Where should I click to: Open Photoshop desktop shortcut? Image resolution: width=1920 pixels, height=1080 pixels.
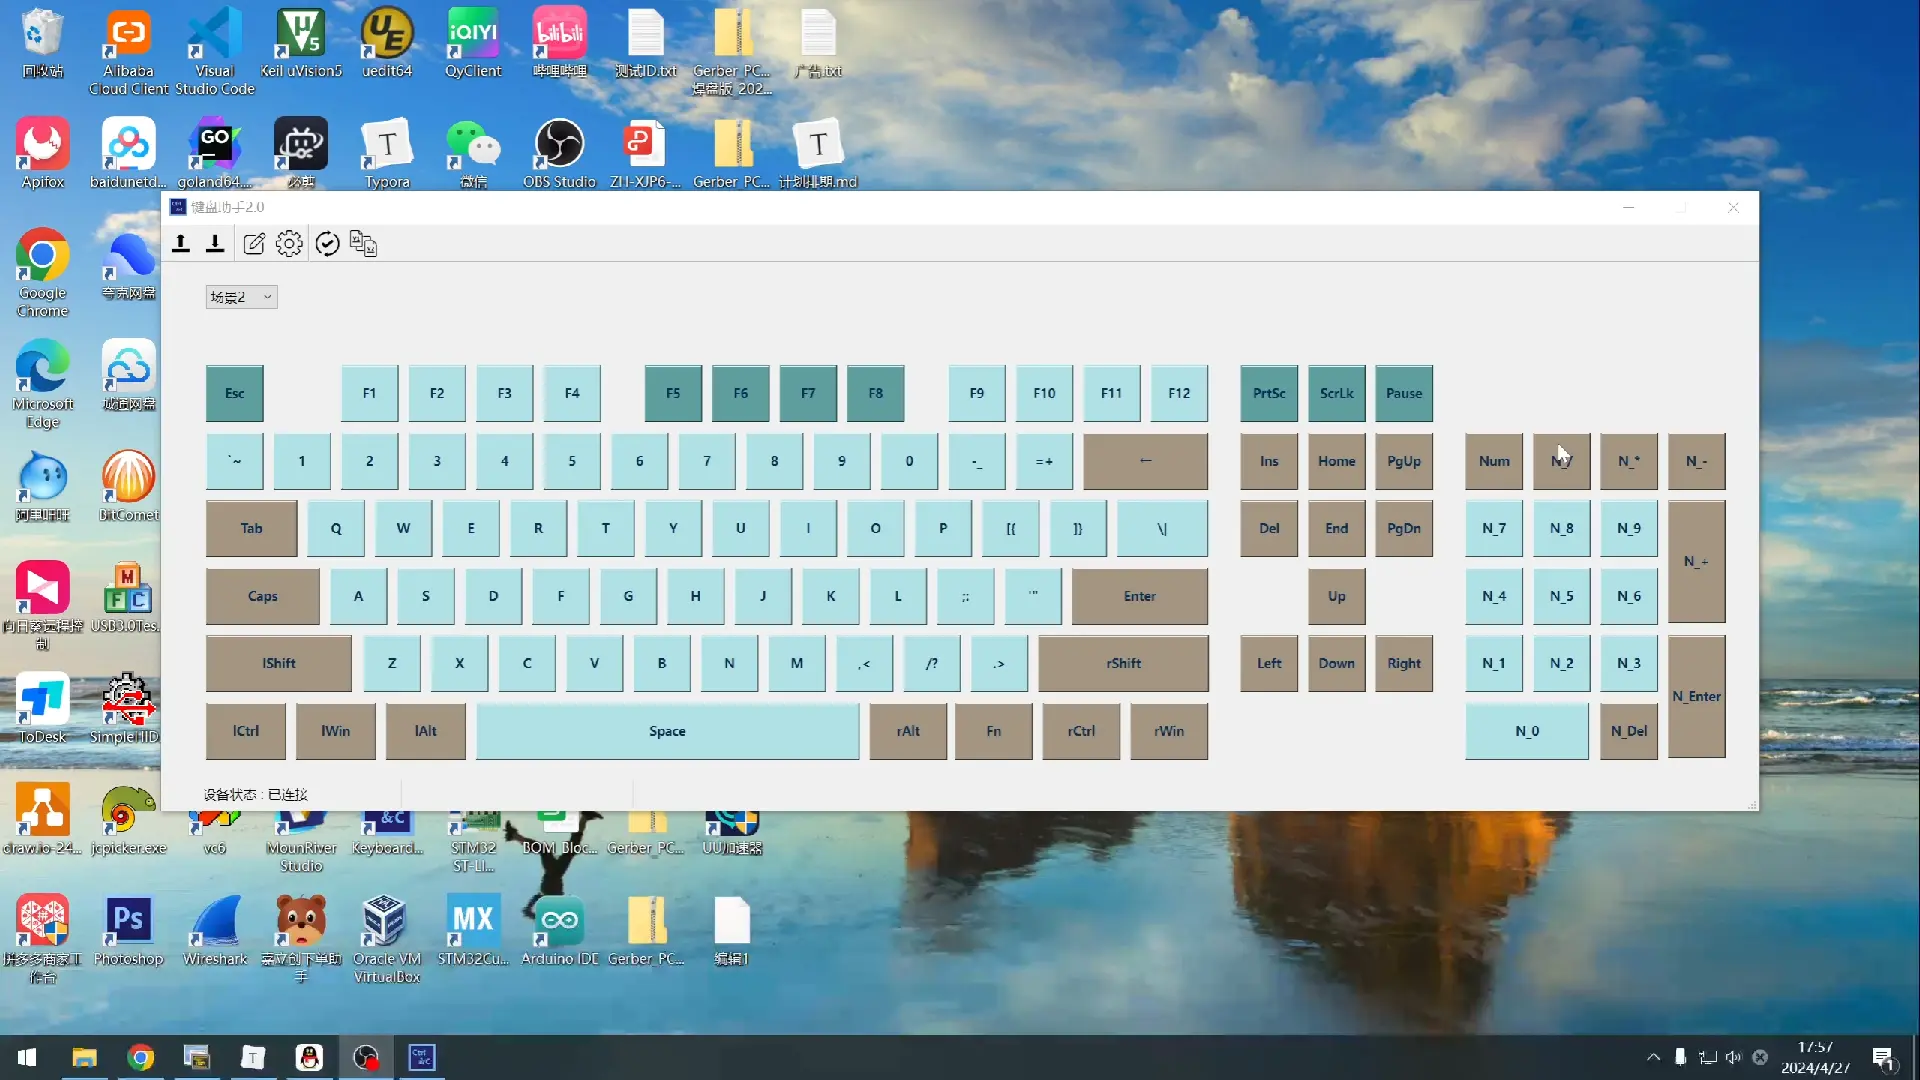coord(129,931)
